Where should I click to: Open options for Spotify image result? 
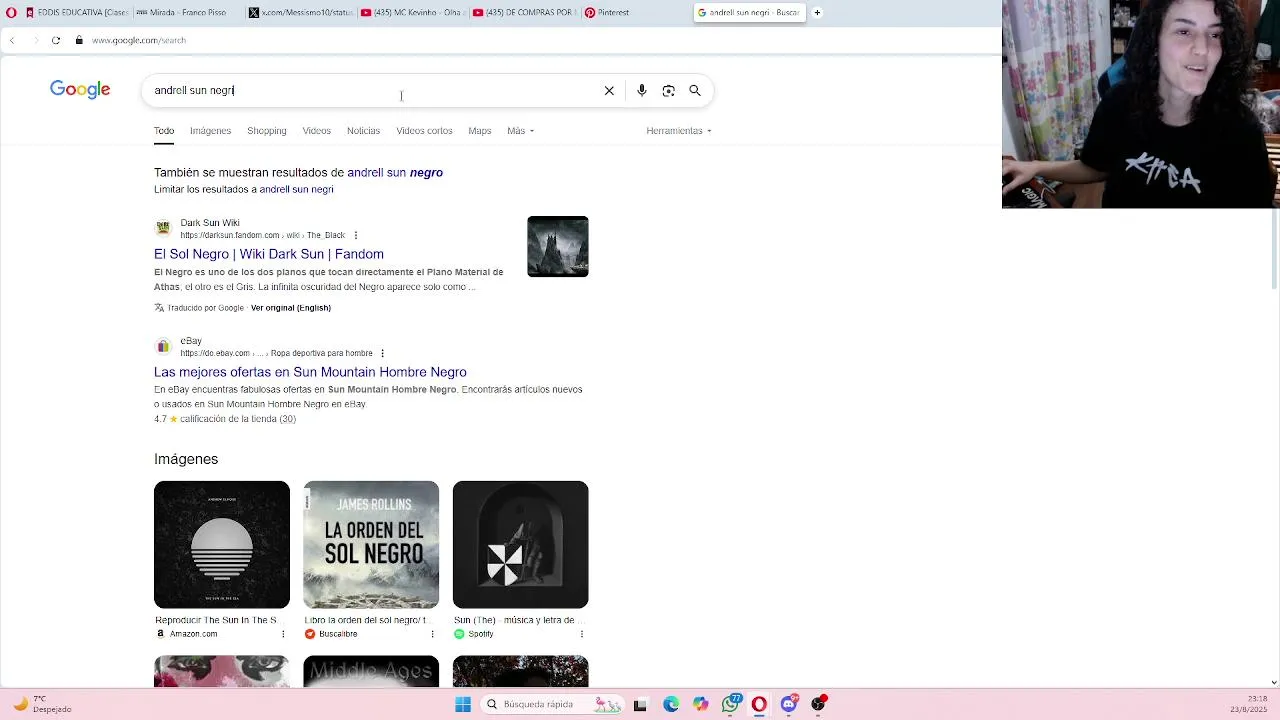582,634
